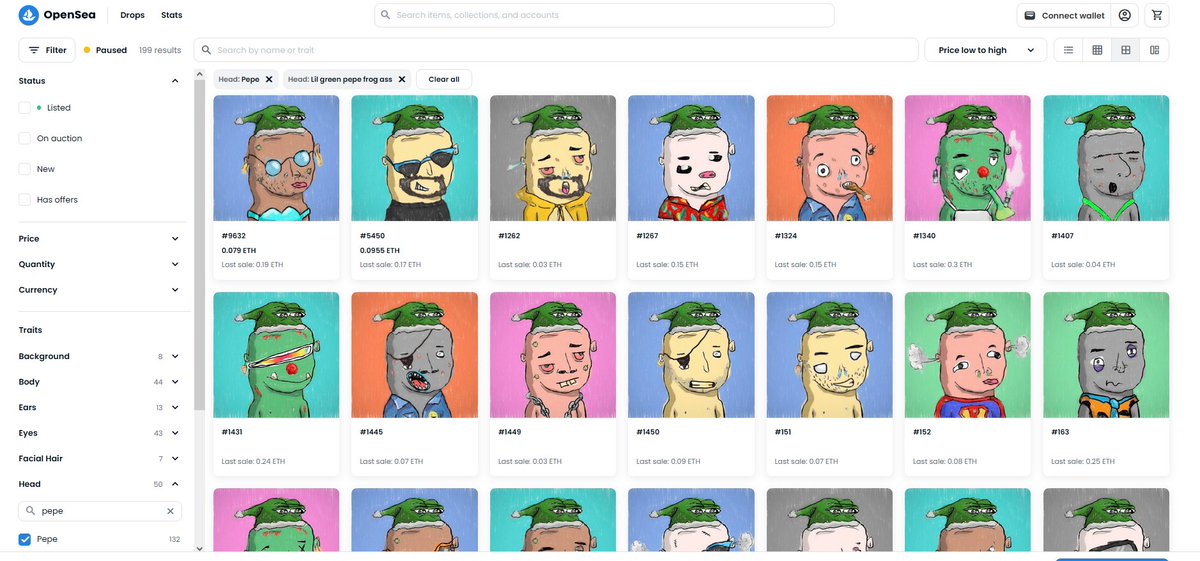This screenshot has width=1200, height=561.
Task: Tick the New status checkbox
Action: click(x=24, y=169)
